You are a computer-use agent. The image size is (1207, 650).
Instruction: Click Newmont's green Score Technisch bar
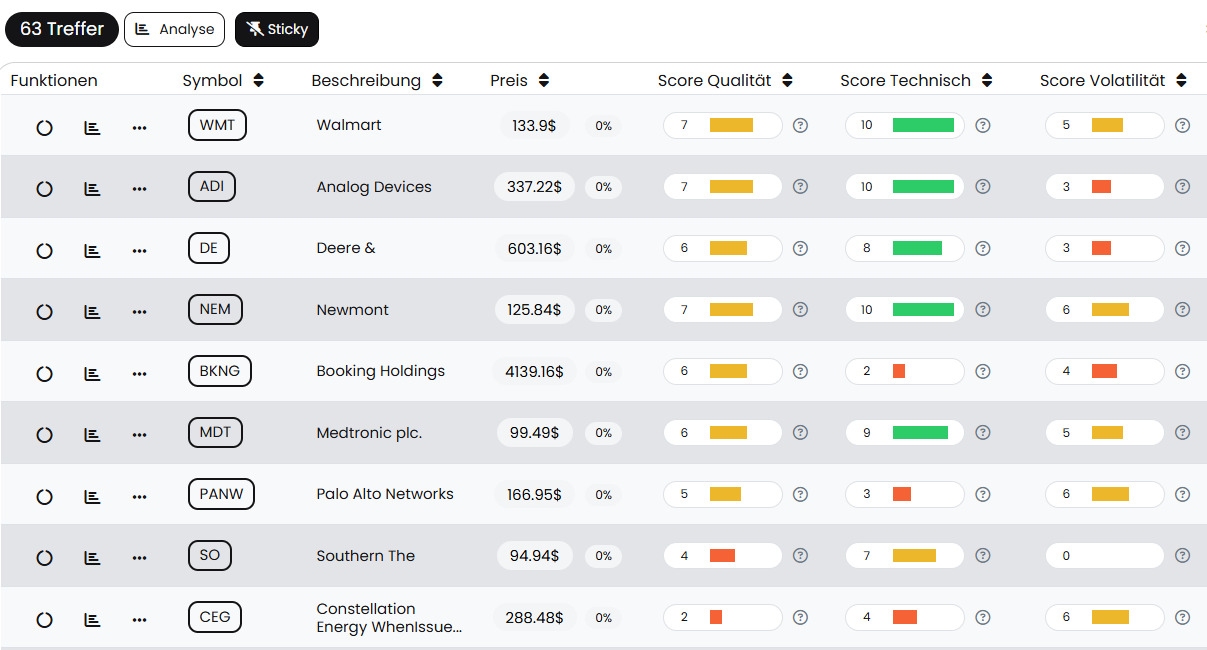[922, 310]
